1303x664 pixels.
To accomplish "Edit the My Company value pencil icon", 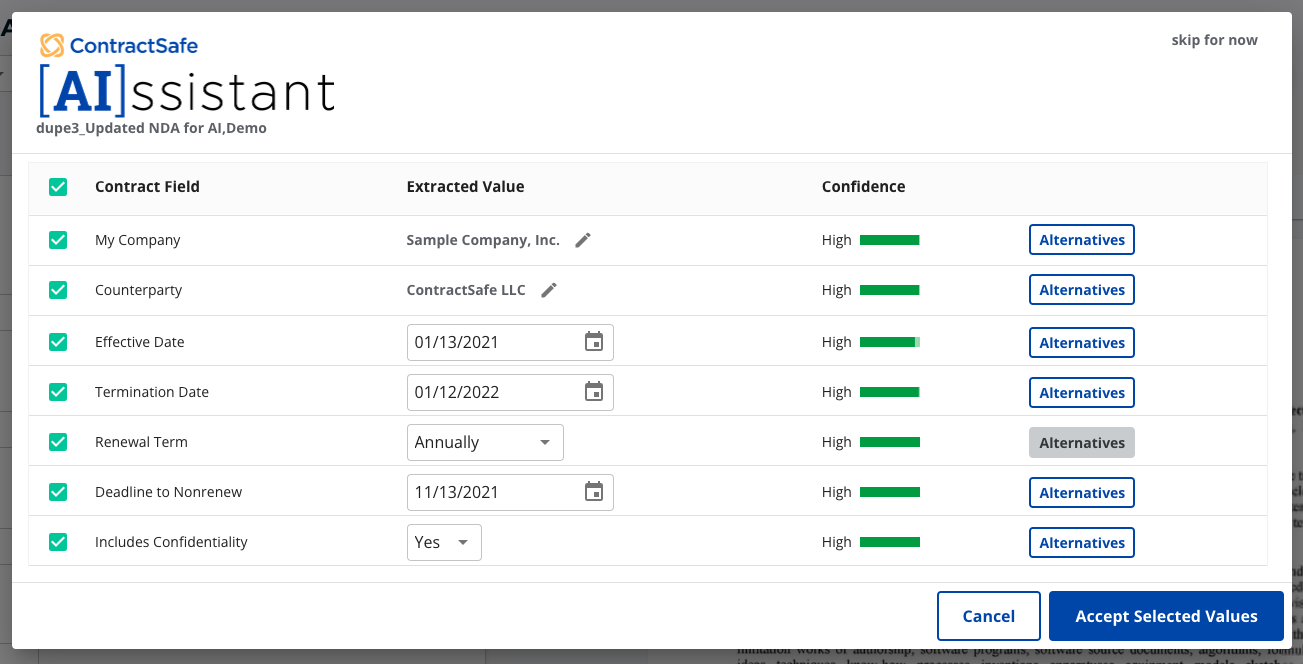I will pos(583,240).
